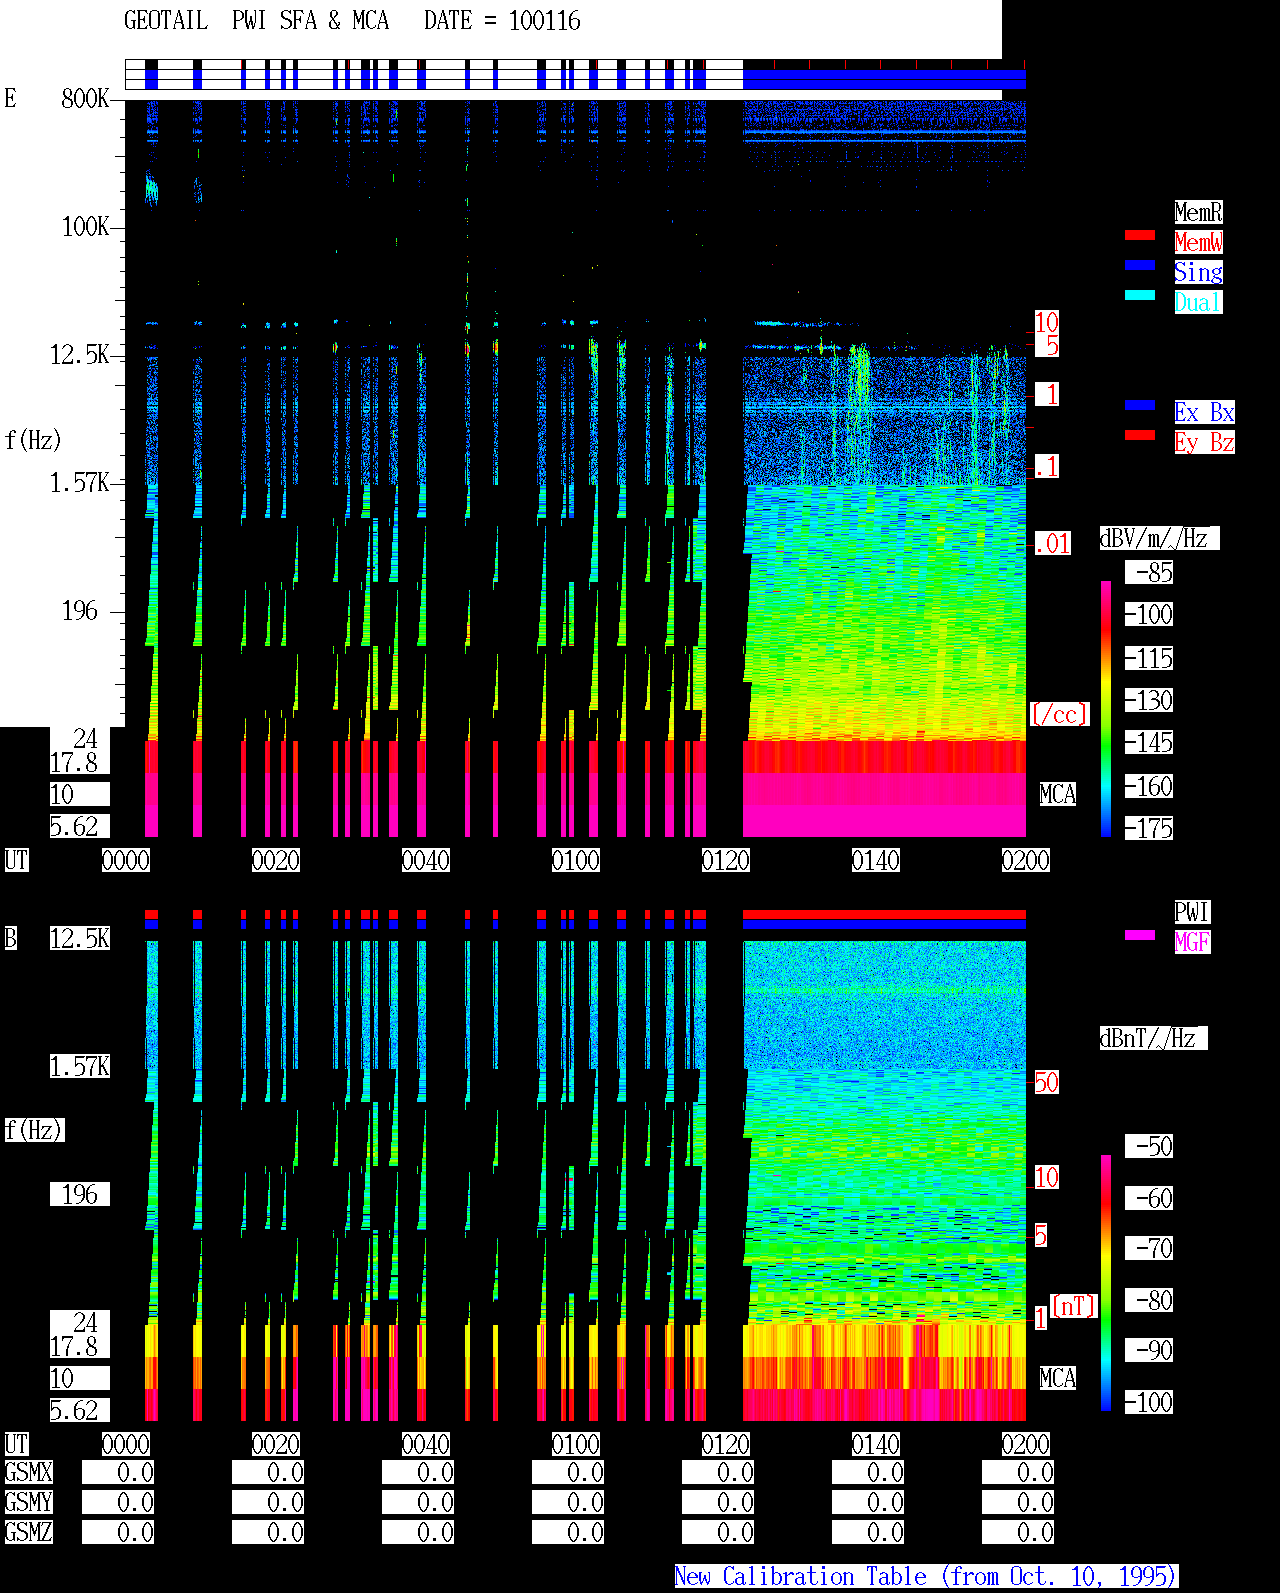Click the red [/cc] density unit label
The image size is (1280, 1593).
(1059, 714)
